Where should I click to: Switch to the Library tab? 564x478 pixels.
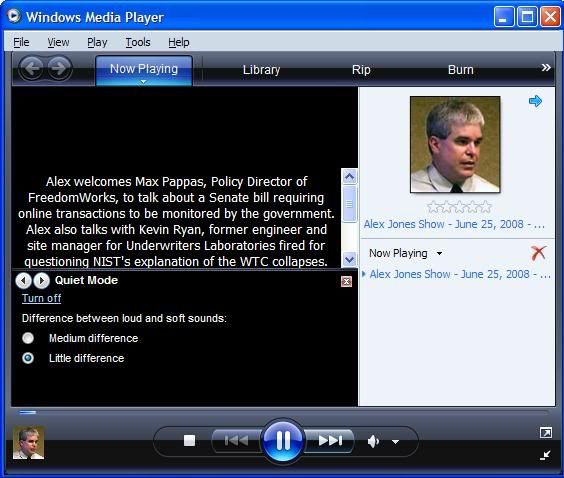point(261,70)
